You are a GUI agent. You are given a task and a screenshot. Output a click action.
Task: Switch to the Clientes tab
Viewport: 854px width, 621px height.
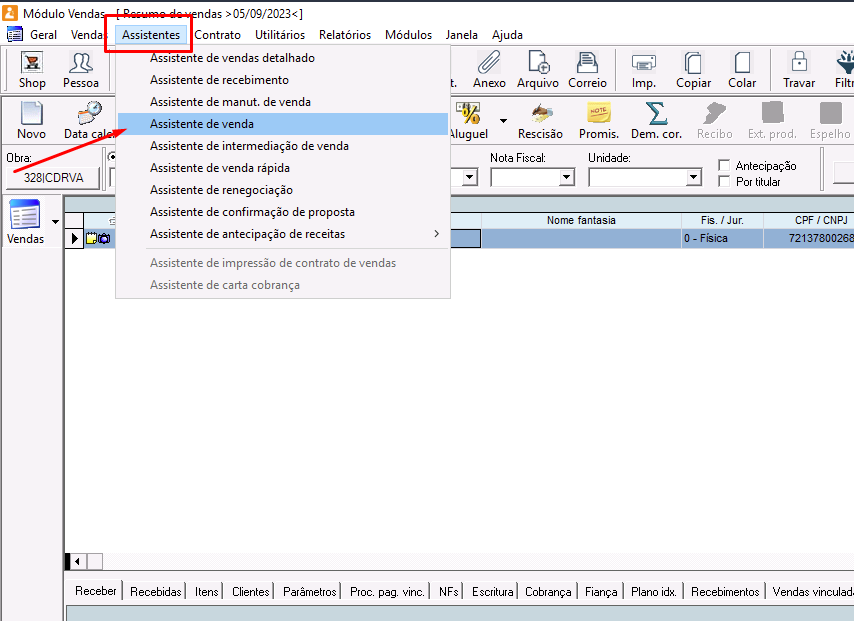[x=251, y=592]
